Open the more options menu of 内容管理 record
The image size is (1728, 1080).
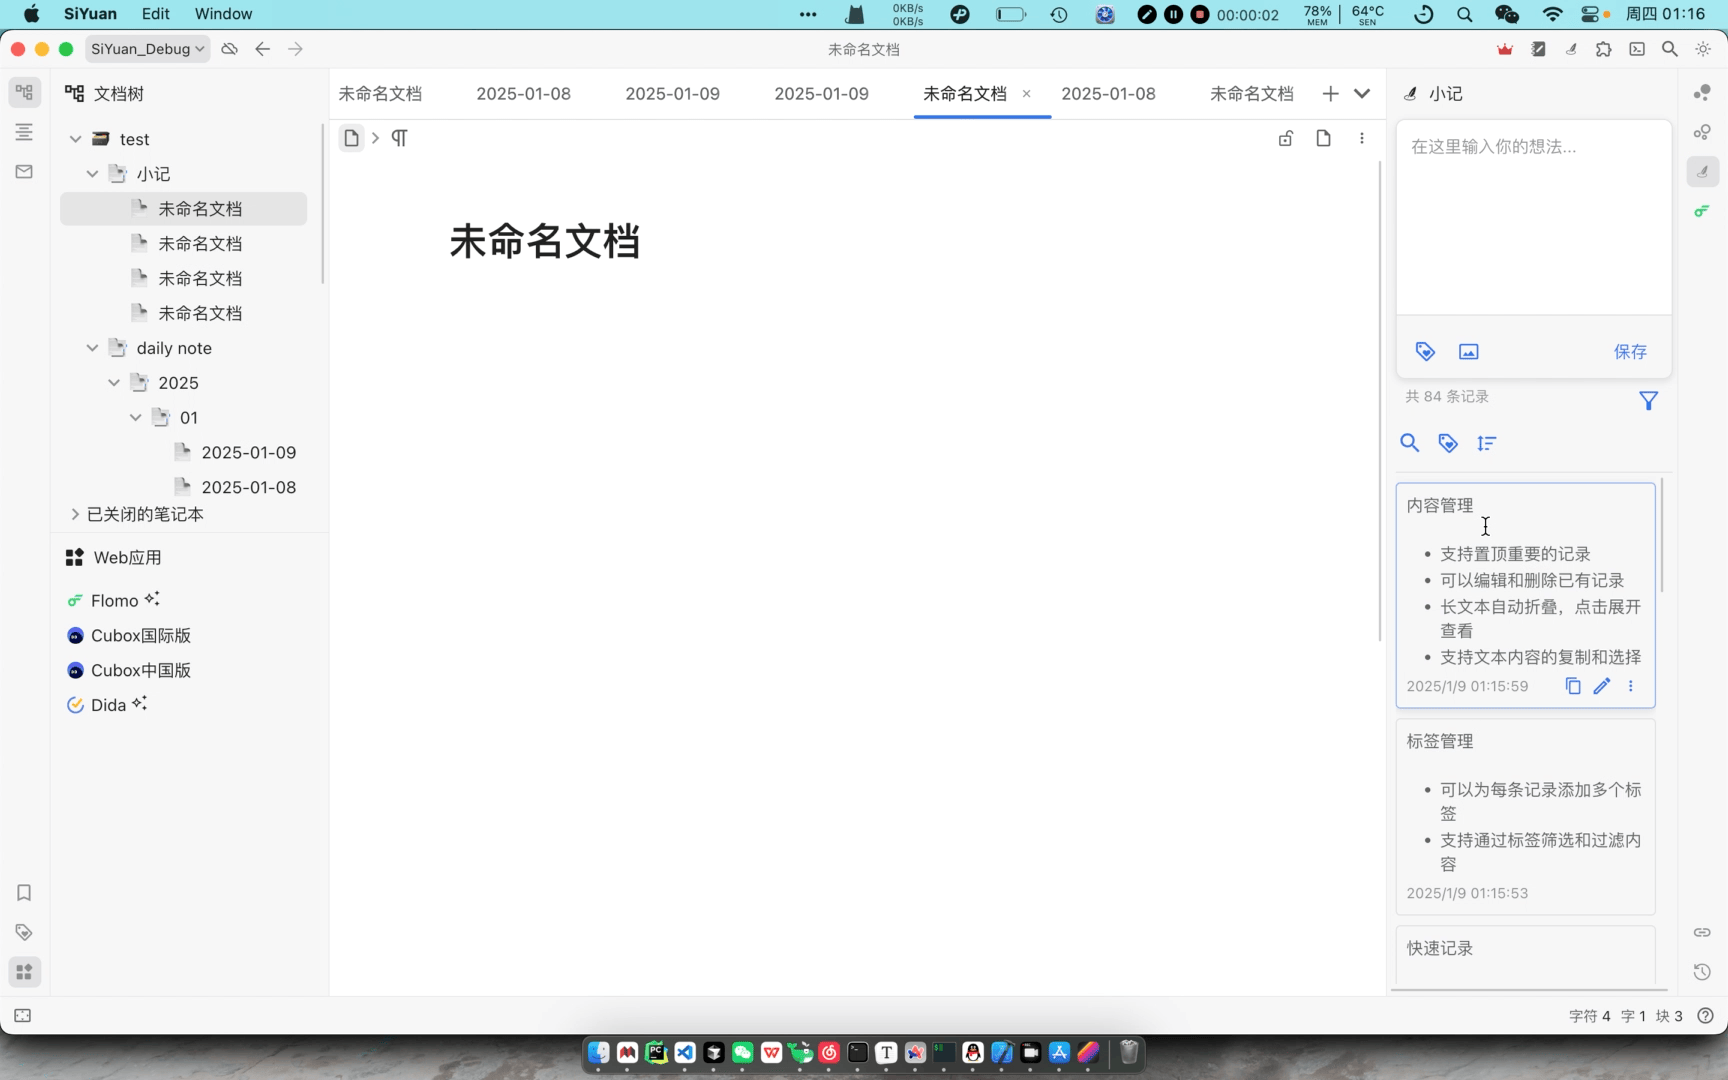1631,686
